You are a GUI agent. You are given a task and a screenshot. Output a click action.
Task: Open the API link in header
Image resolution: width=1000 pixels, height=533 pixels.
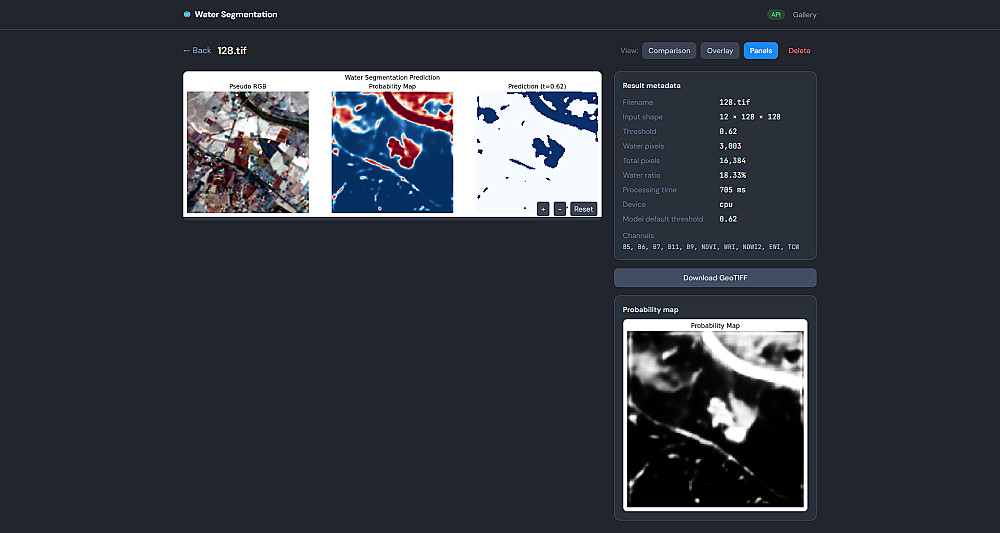coord(776,15)
